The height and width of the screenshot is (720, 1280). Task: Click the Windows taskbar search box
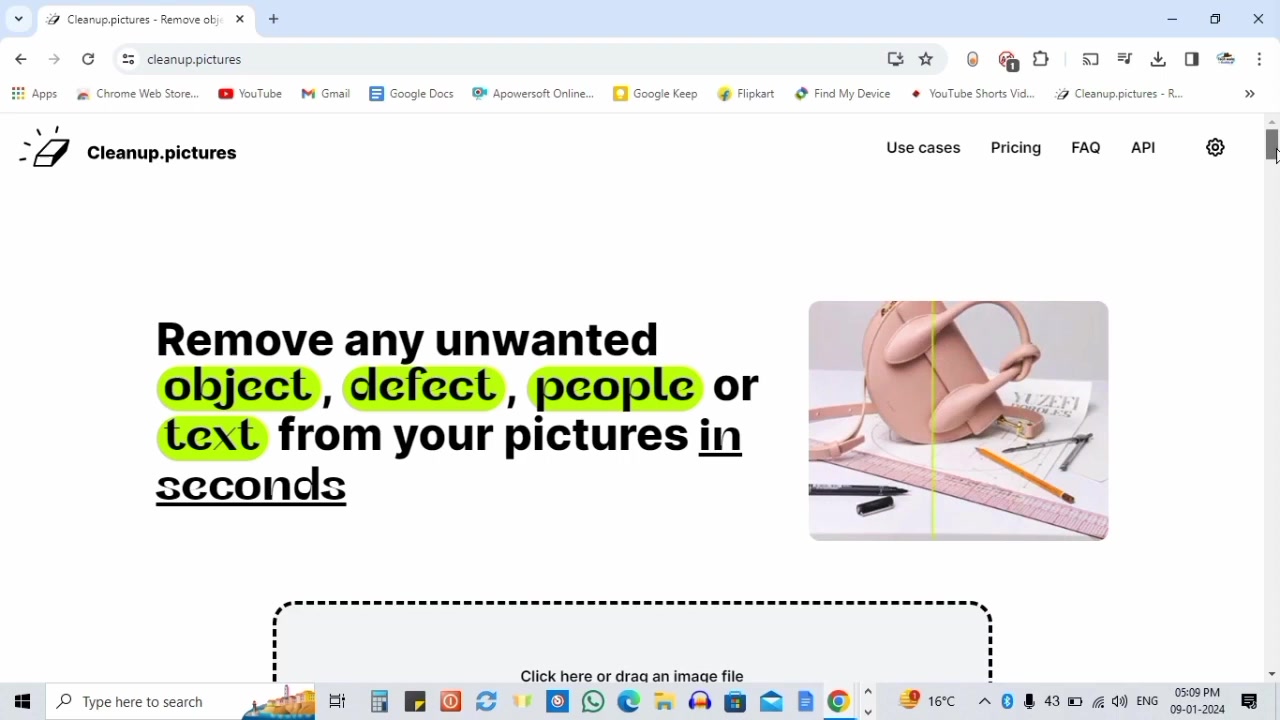[x=181, y=701]
